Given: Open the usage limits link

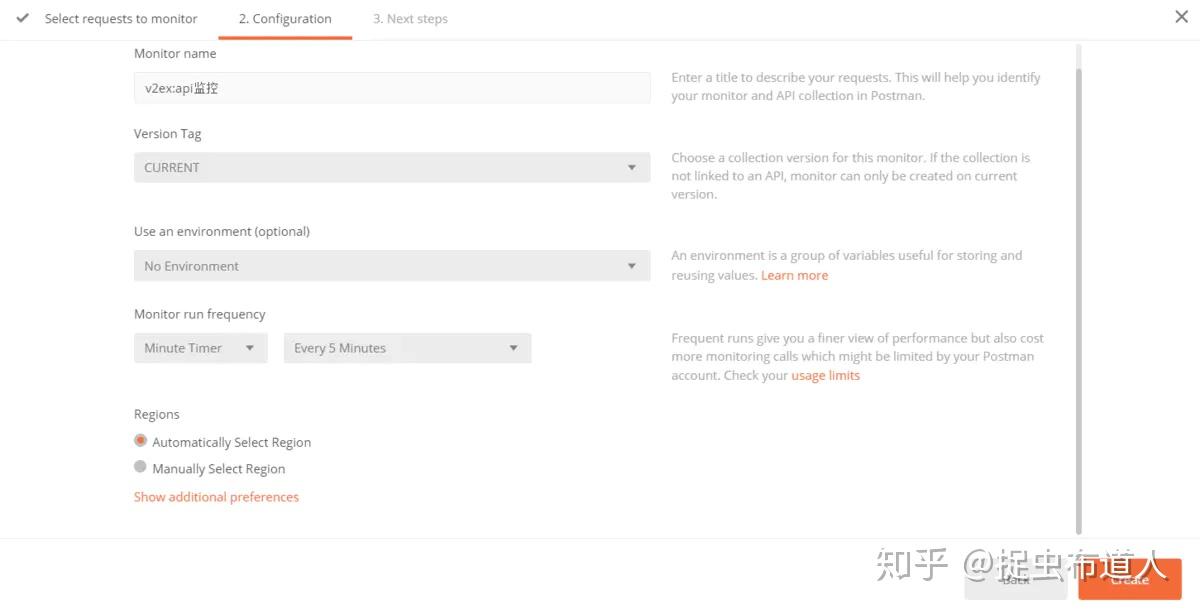Looking at the screenshot, I should pyautogui.click(x=825, y=375).
